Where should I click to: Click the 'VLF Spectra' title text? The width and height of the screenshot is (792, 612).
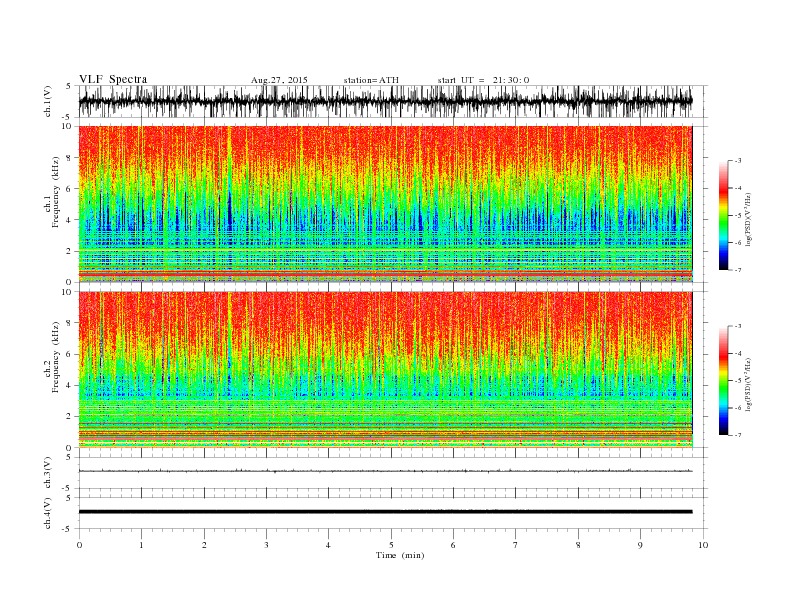(x=113, y=79)
